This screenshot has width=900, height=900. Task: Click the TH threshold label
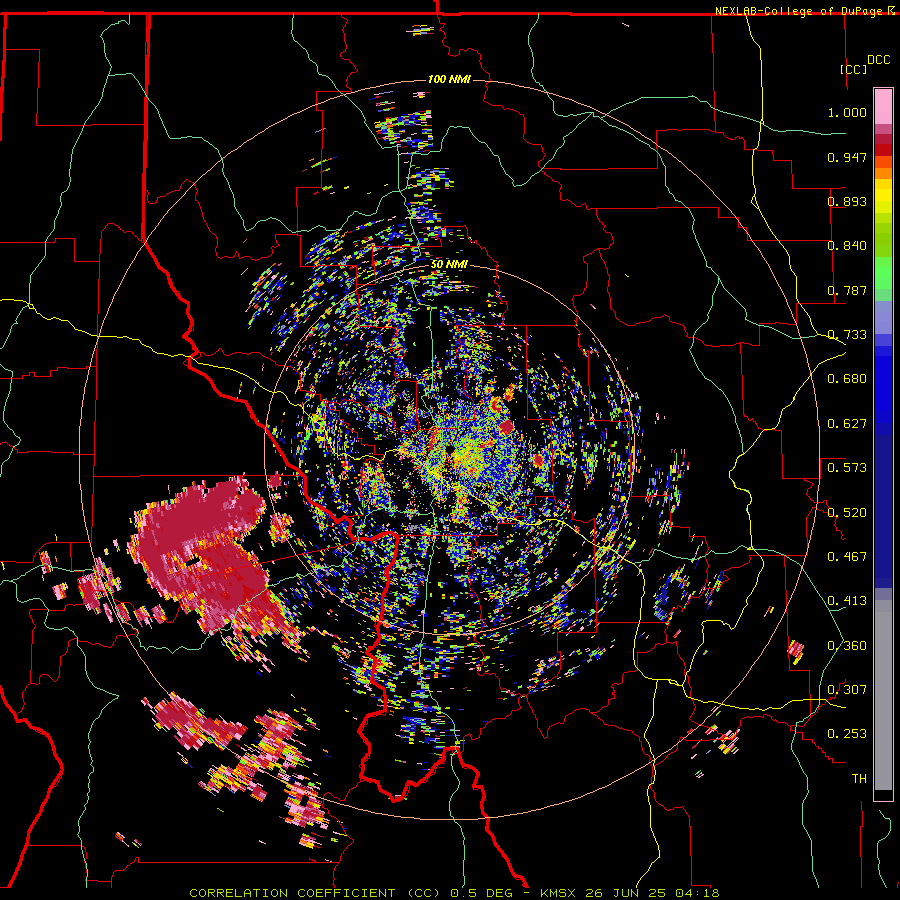[x=859, y=779]
